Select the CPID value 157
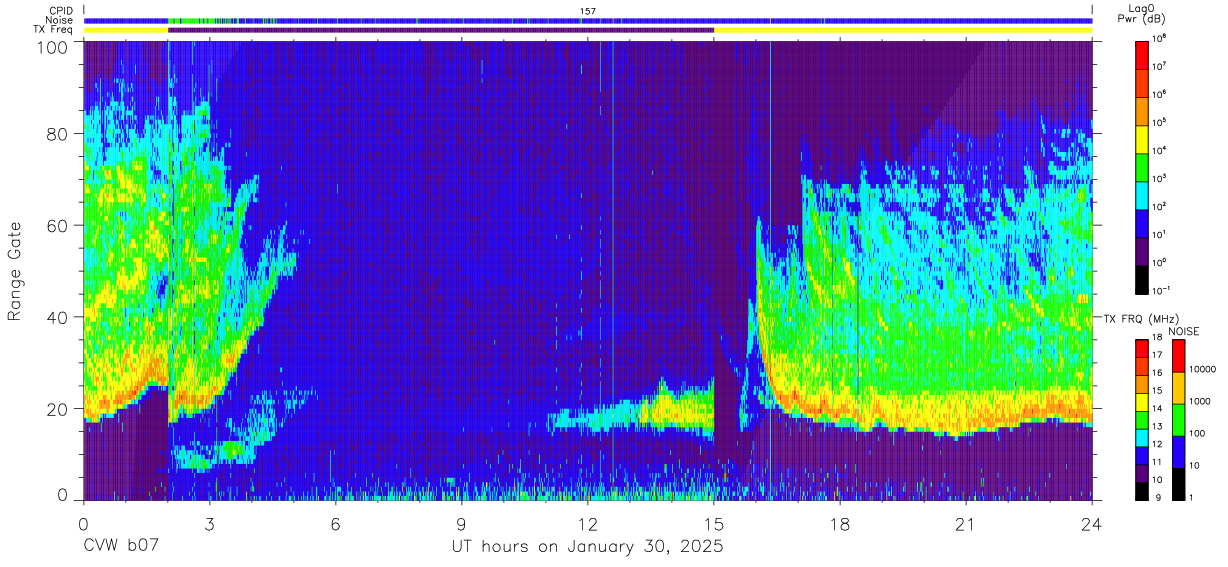This screenshot has width=1228, height=567. (588, 11)
